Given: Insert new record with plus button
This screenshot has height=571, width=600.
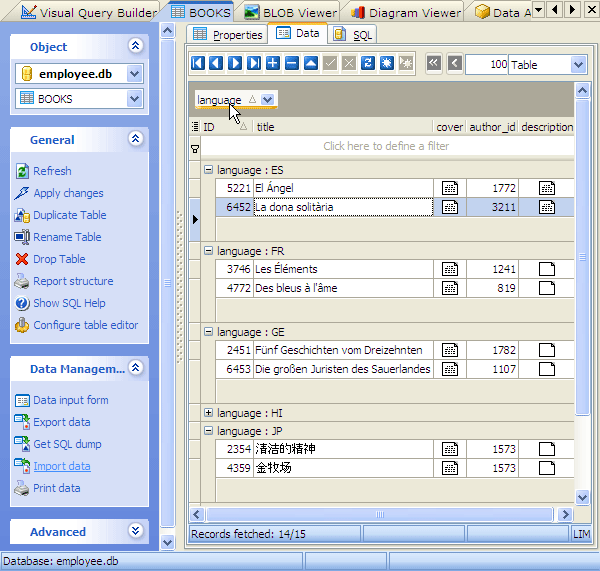Looking at the screenshot, I should click(273, 63).
